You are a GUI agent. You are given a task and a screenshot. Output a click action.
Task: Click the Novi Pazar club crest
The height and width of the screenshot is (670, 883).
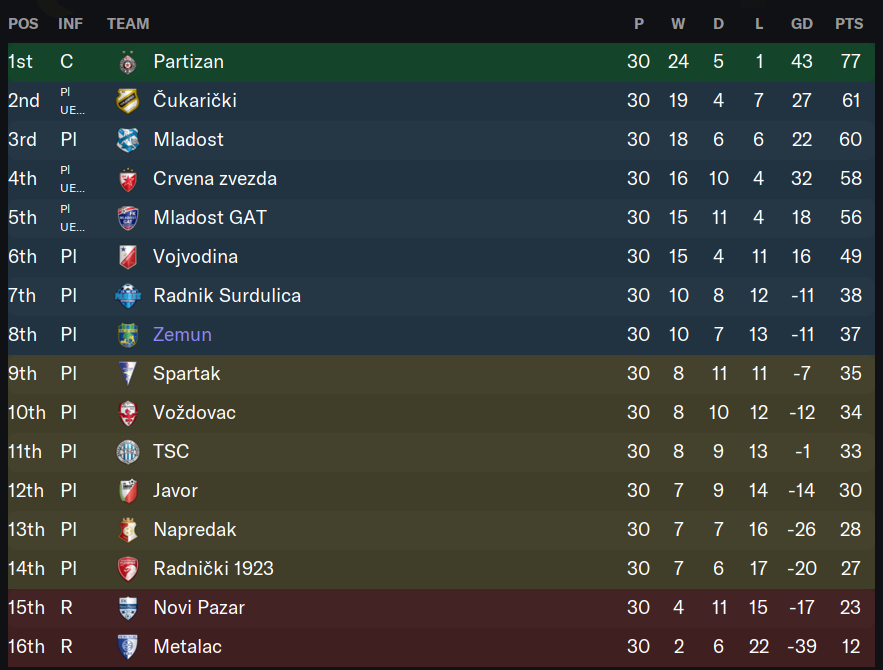(128, 608)
